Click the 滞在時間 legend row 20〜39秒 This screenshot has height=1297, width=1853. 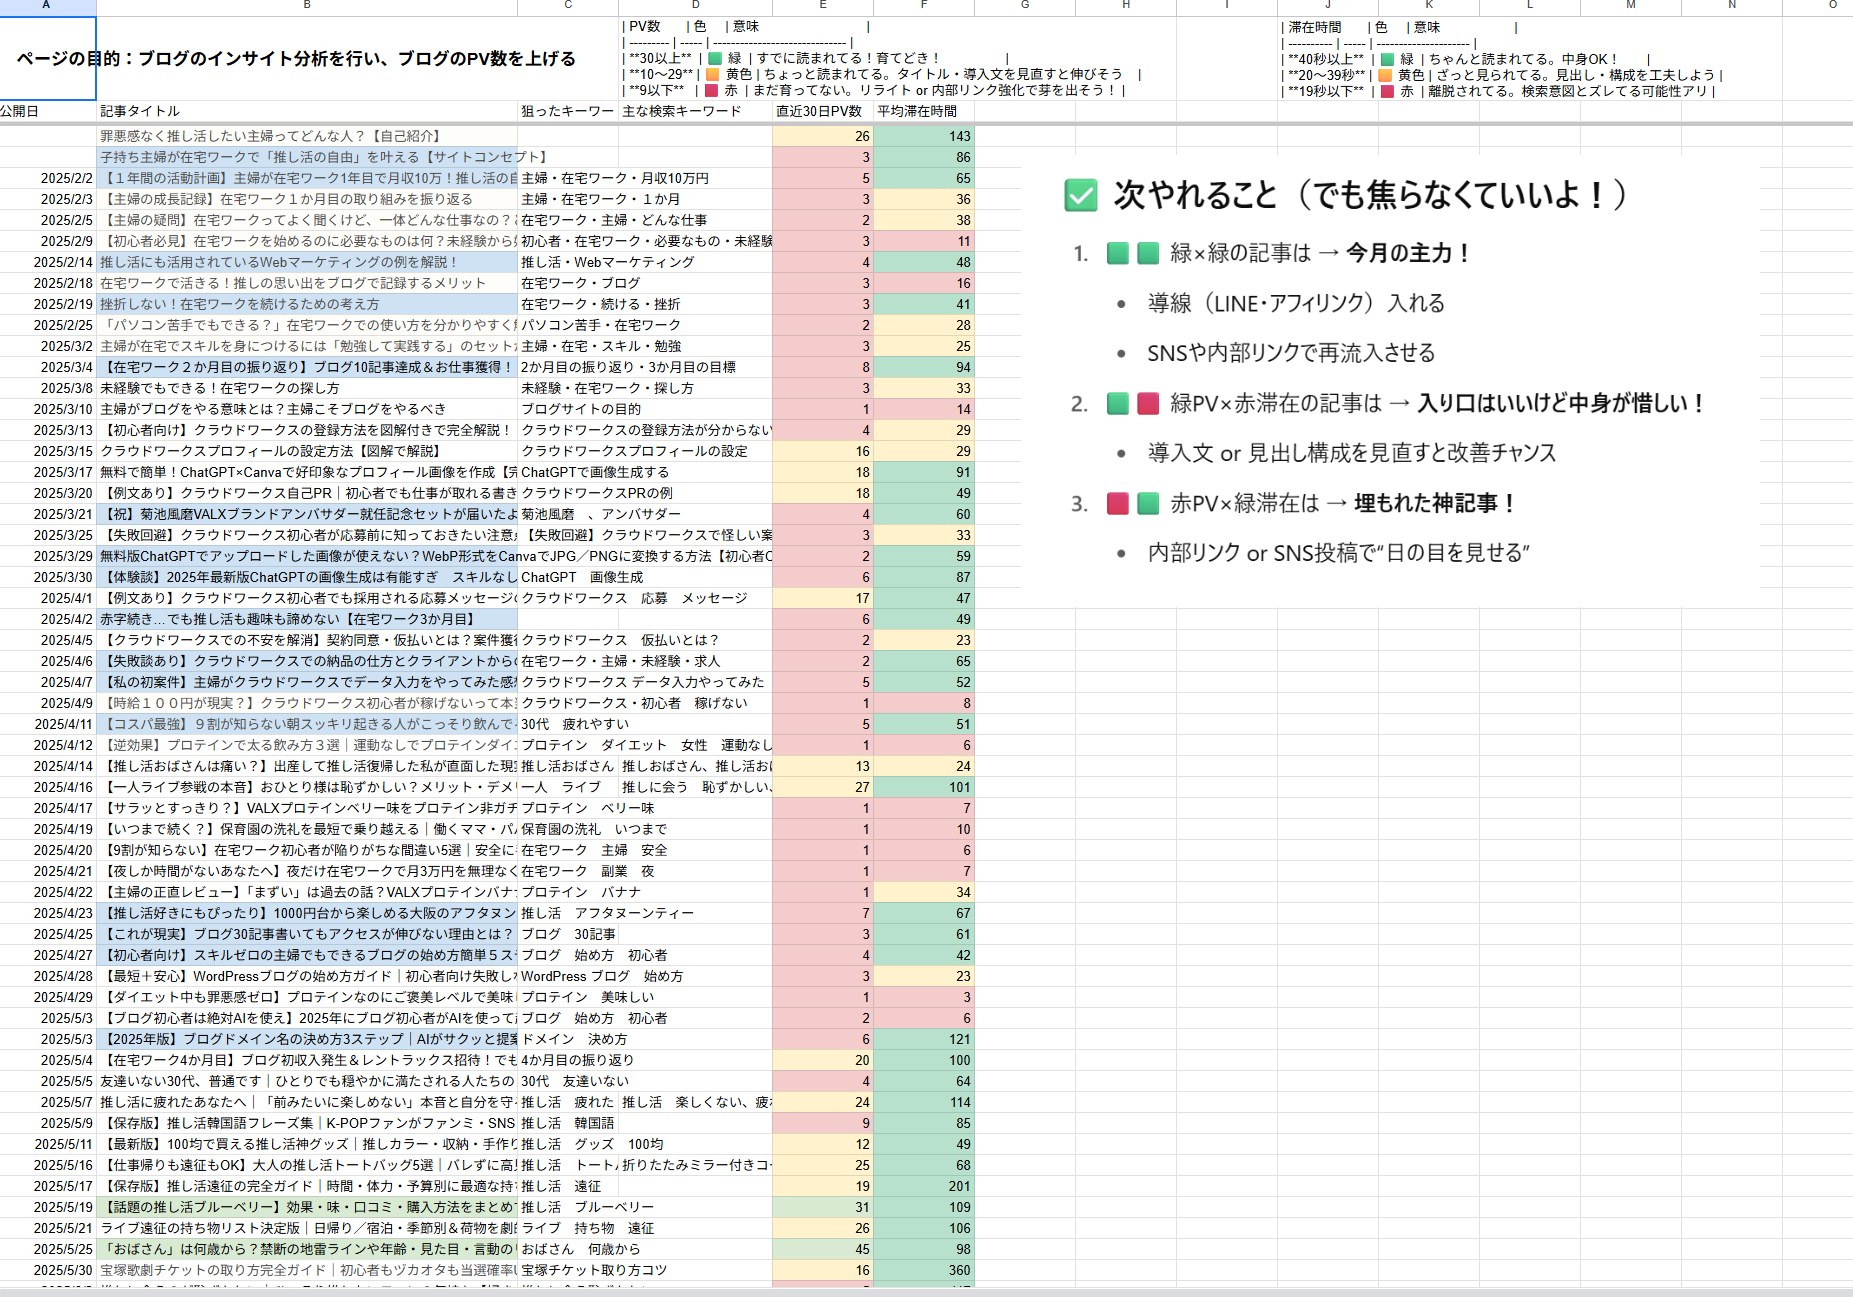tap(1501, 75)
